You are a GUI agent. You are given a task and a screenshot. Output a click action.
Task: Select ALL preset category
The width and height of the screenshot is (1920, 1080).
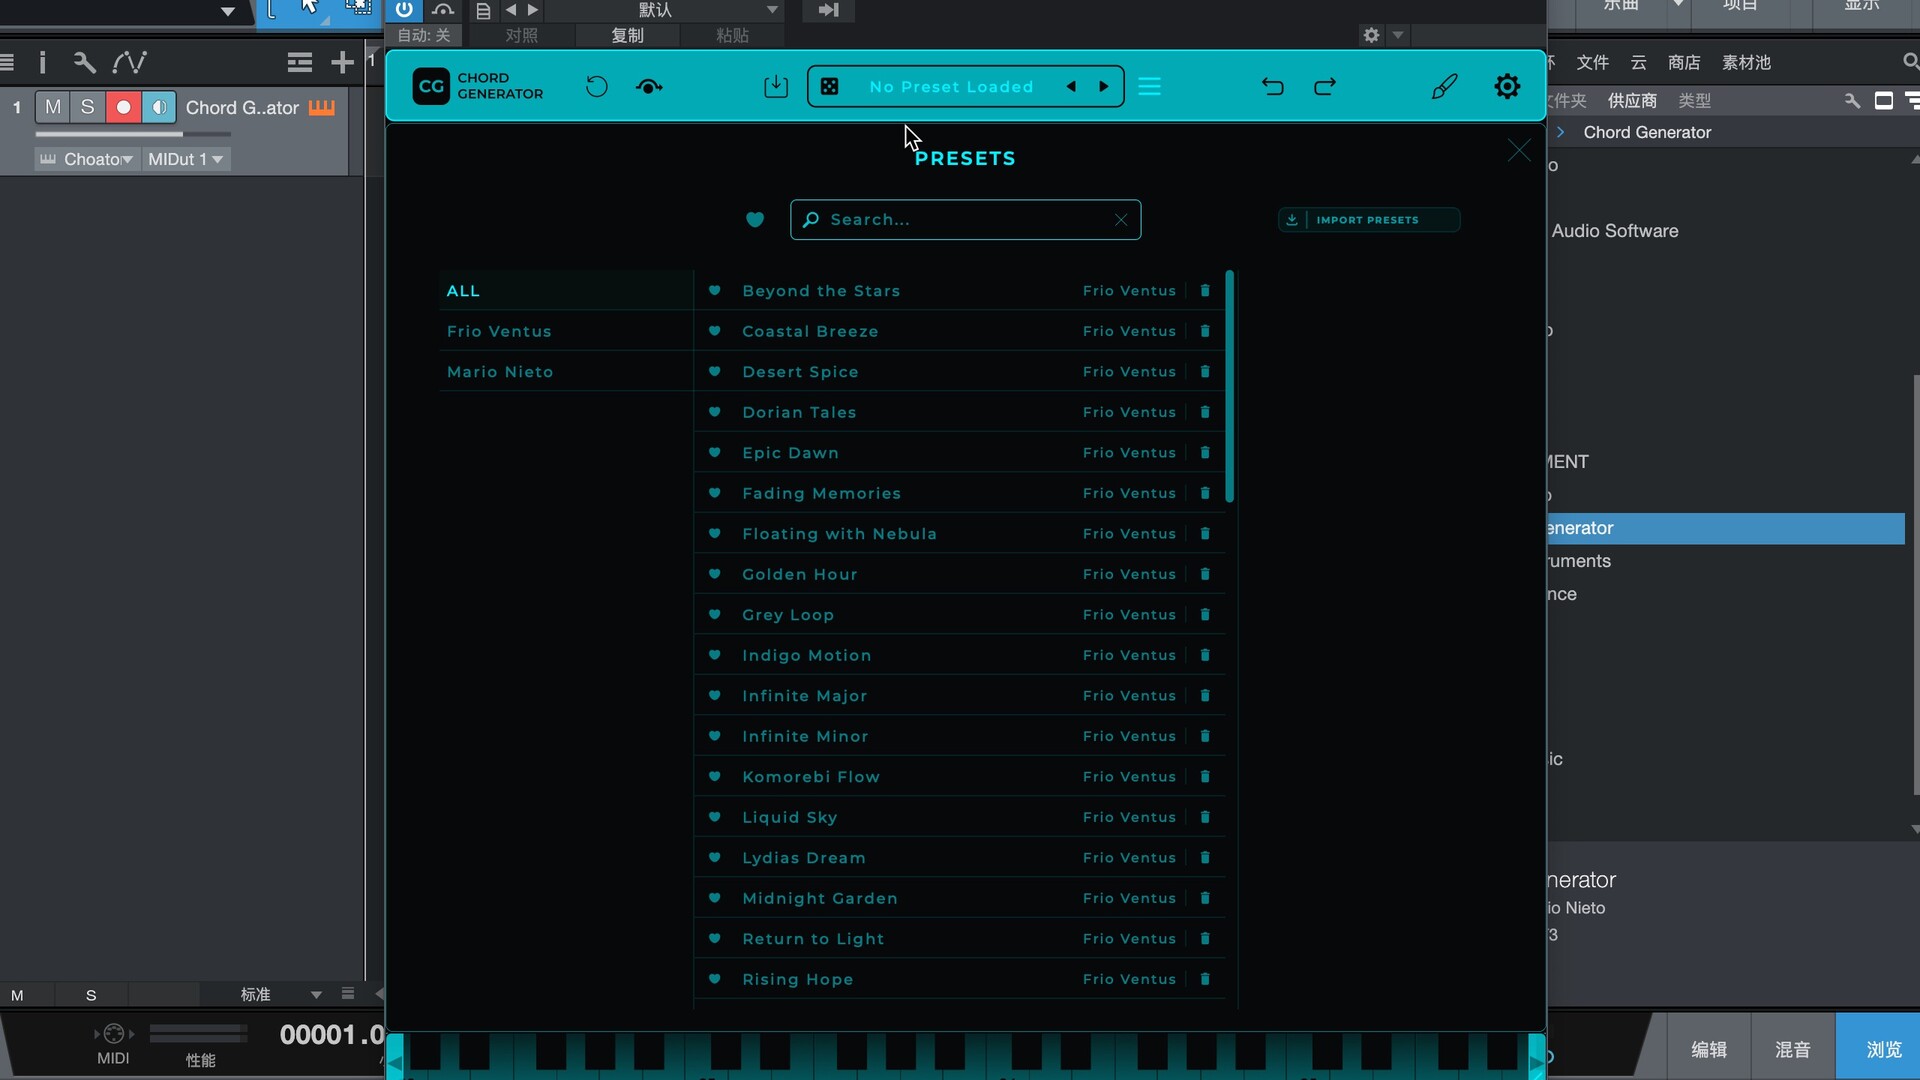566,291
